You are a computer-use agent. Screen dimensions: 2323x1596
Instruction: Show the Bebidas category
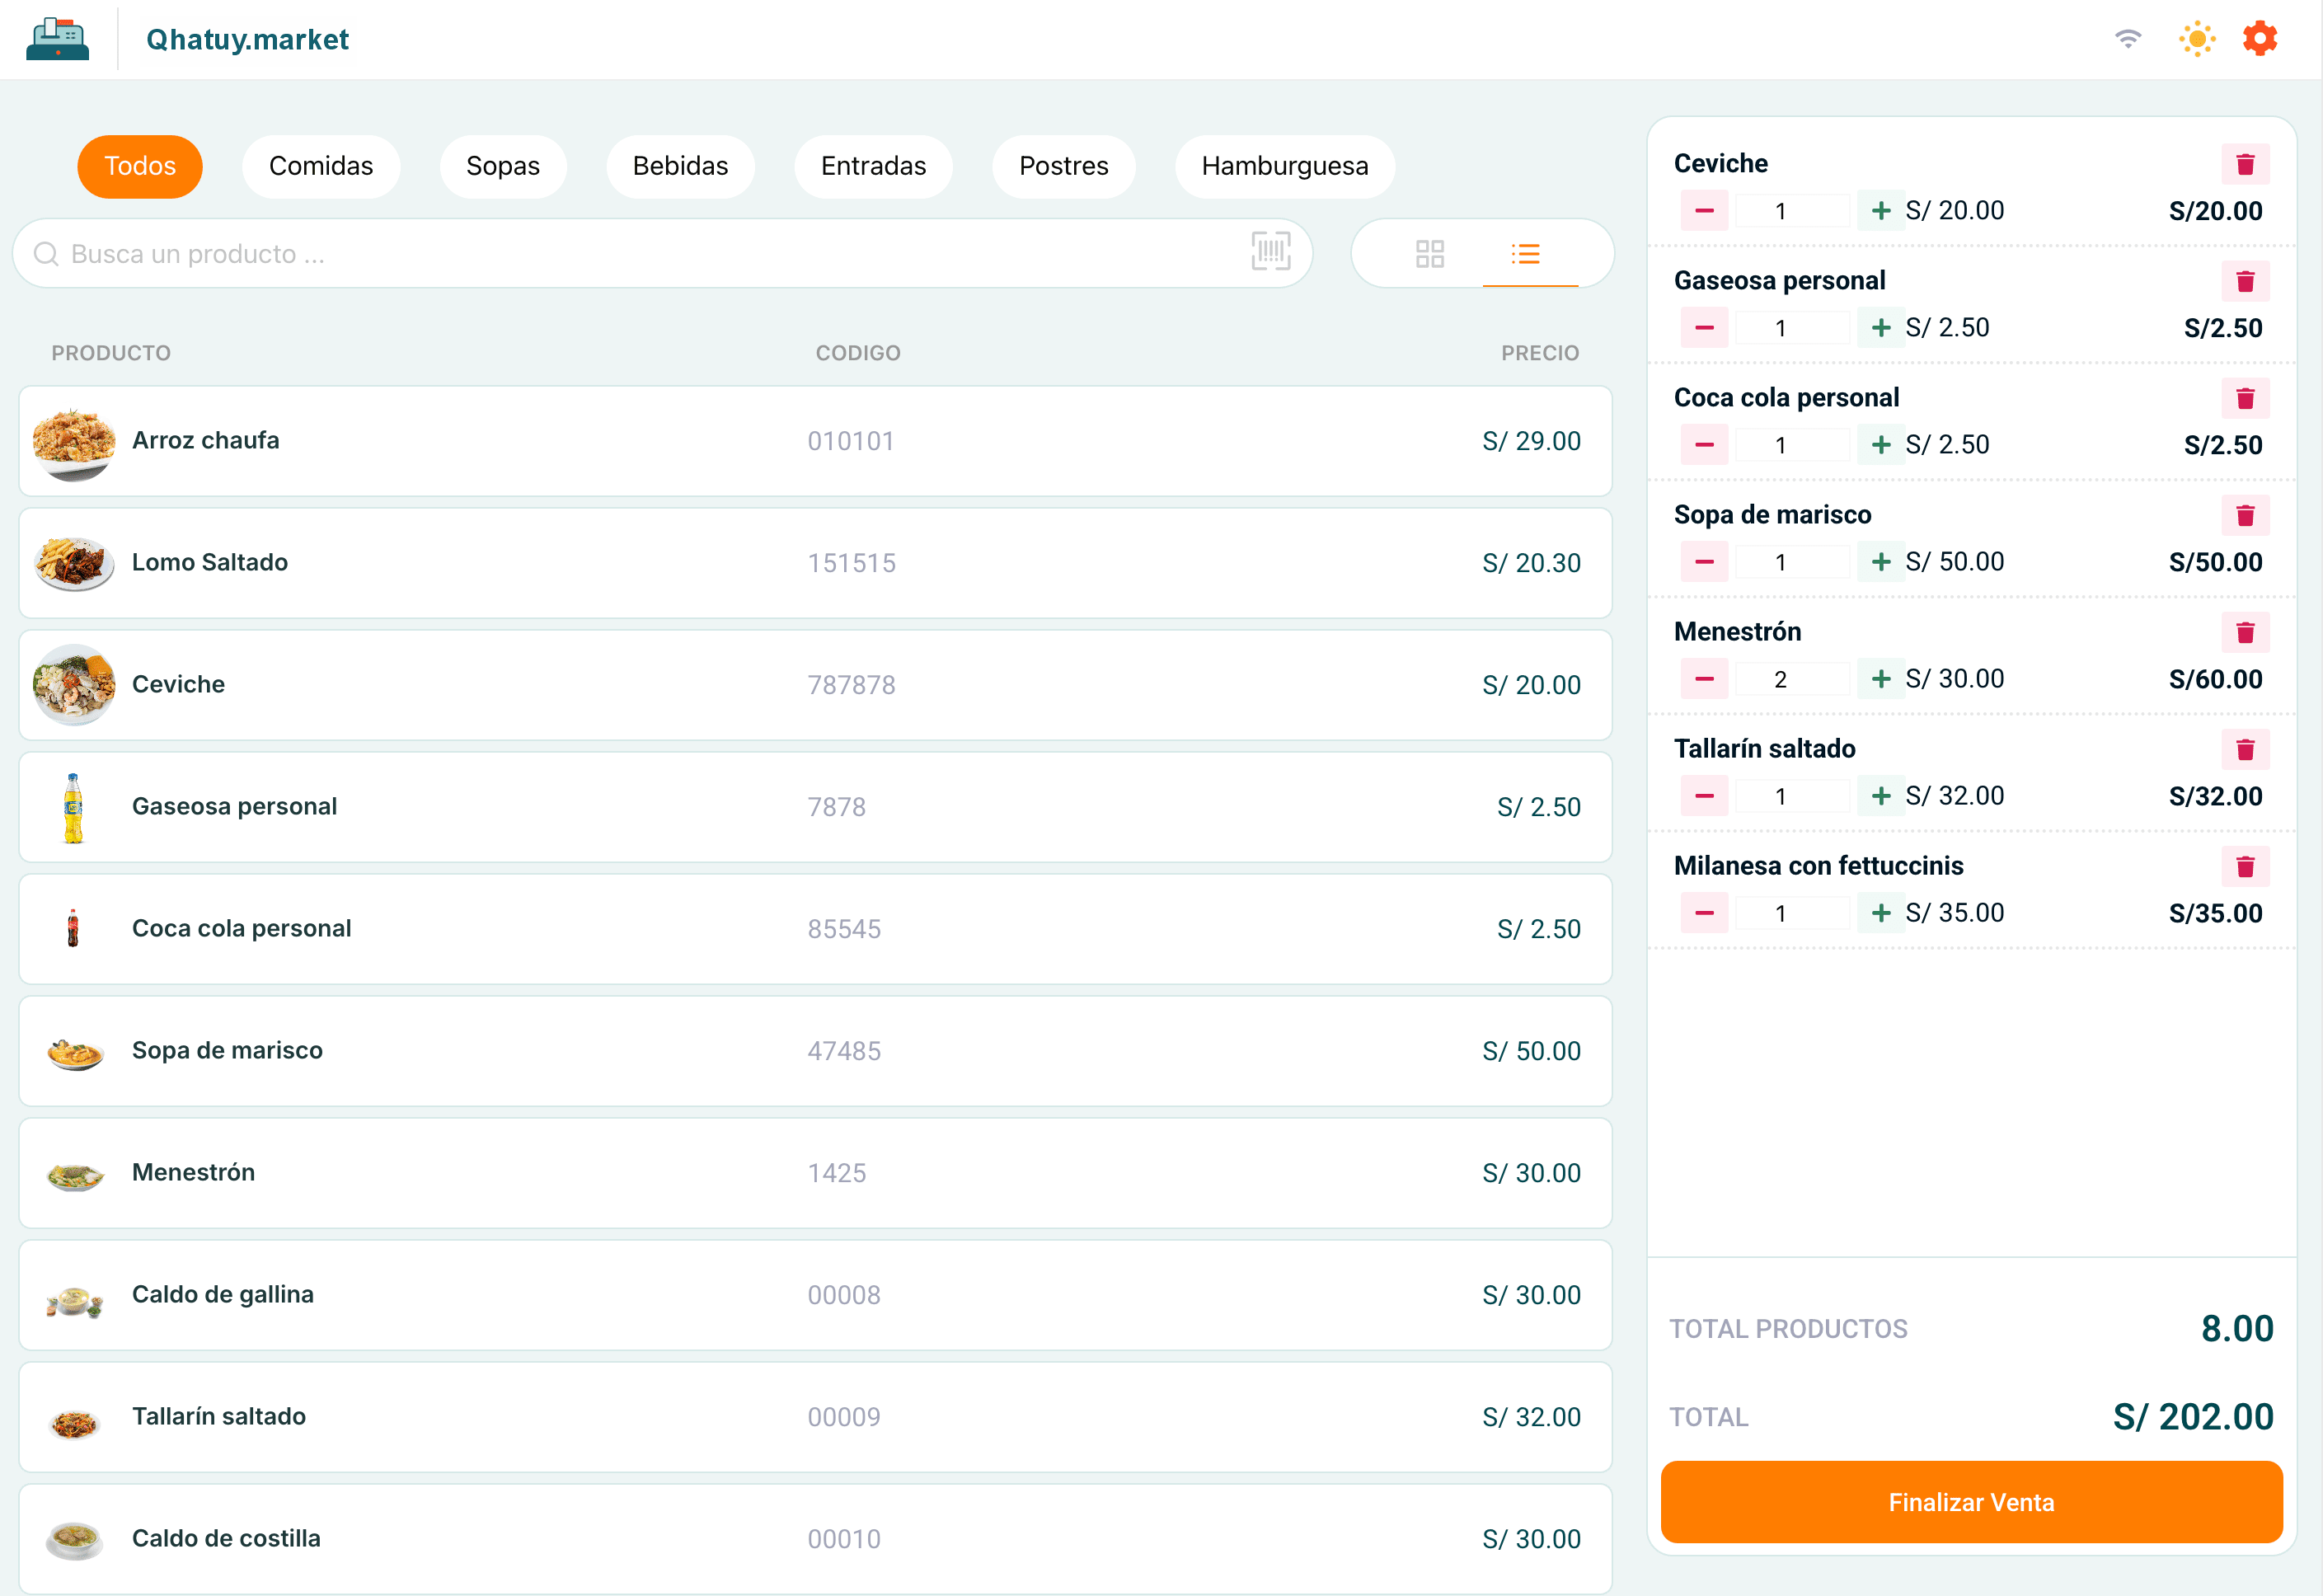click(680, 166)
